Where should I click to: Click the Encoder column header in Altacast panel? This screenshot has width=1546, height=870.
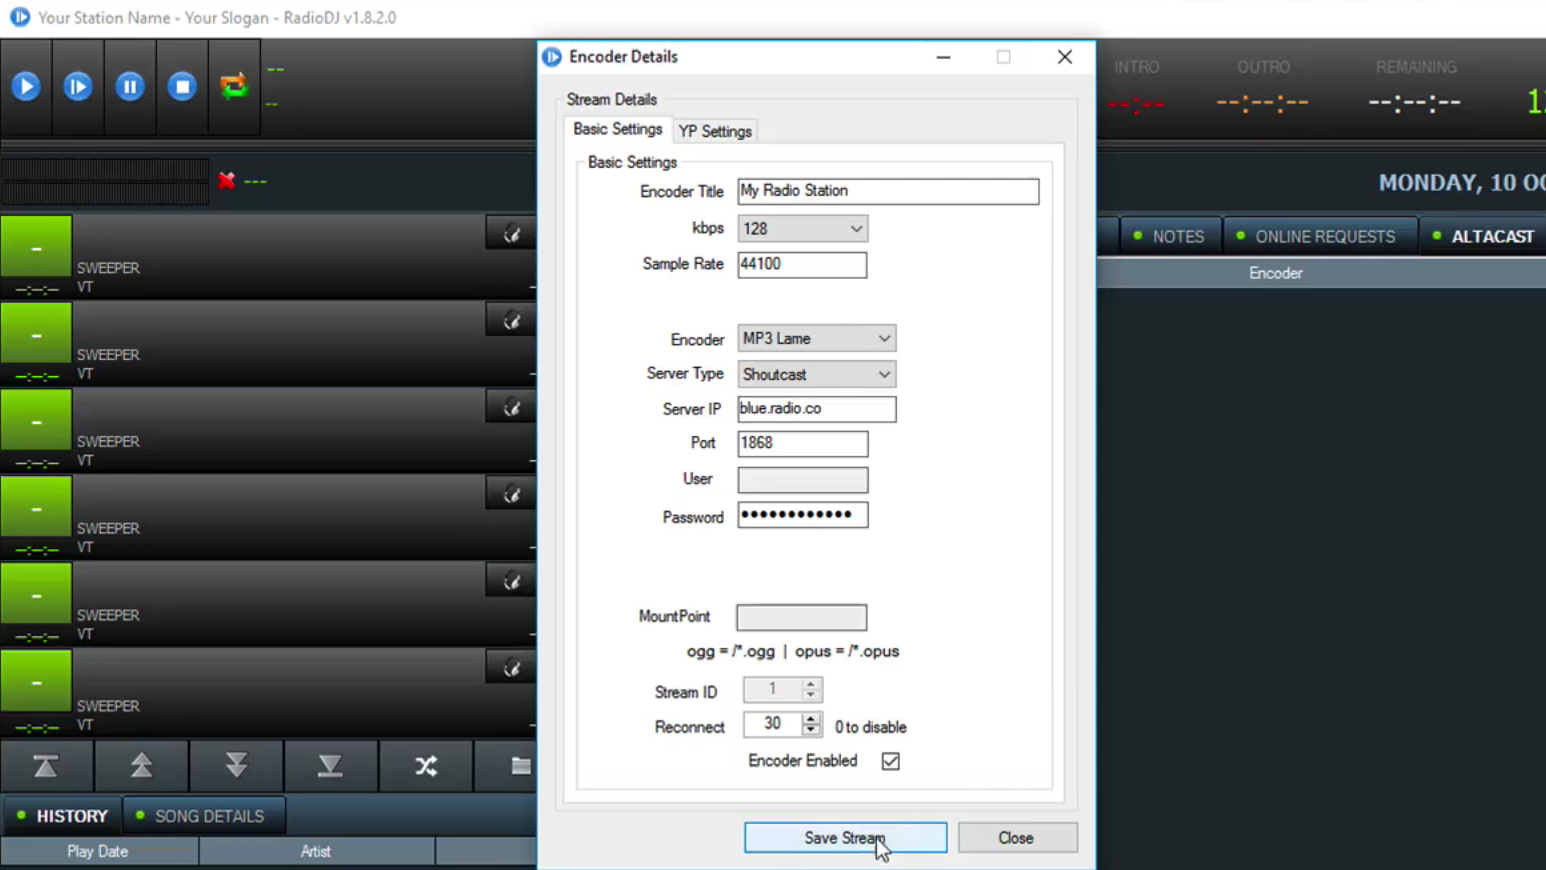(1275, 273)
